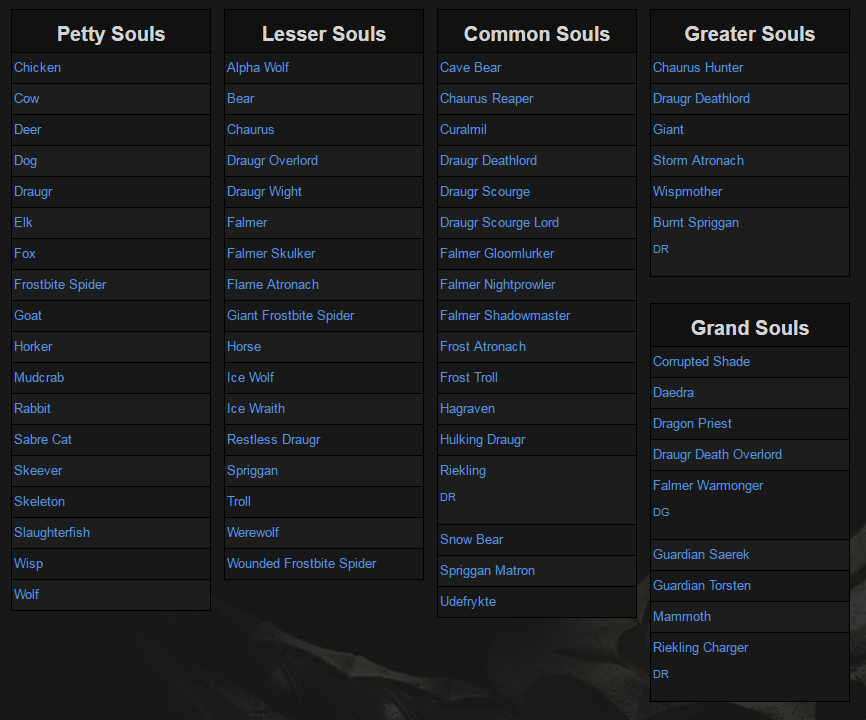The width and height of the screenshot is (866, 720).
Task: Open the Cave Bear link
Action: 470,68
